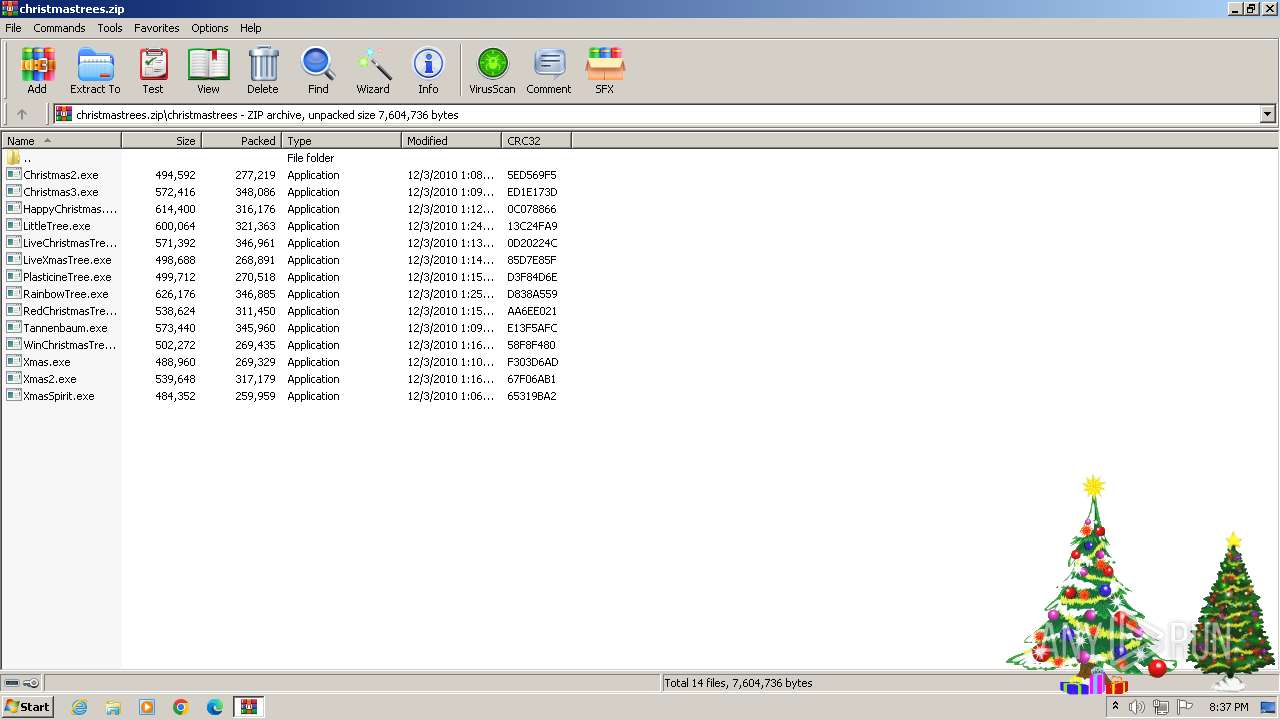Screen dimensions: 1280x720
Task: Click the Delete trash can icon
Action: tap(263, 71)
